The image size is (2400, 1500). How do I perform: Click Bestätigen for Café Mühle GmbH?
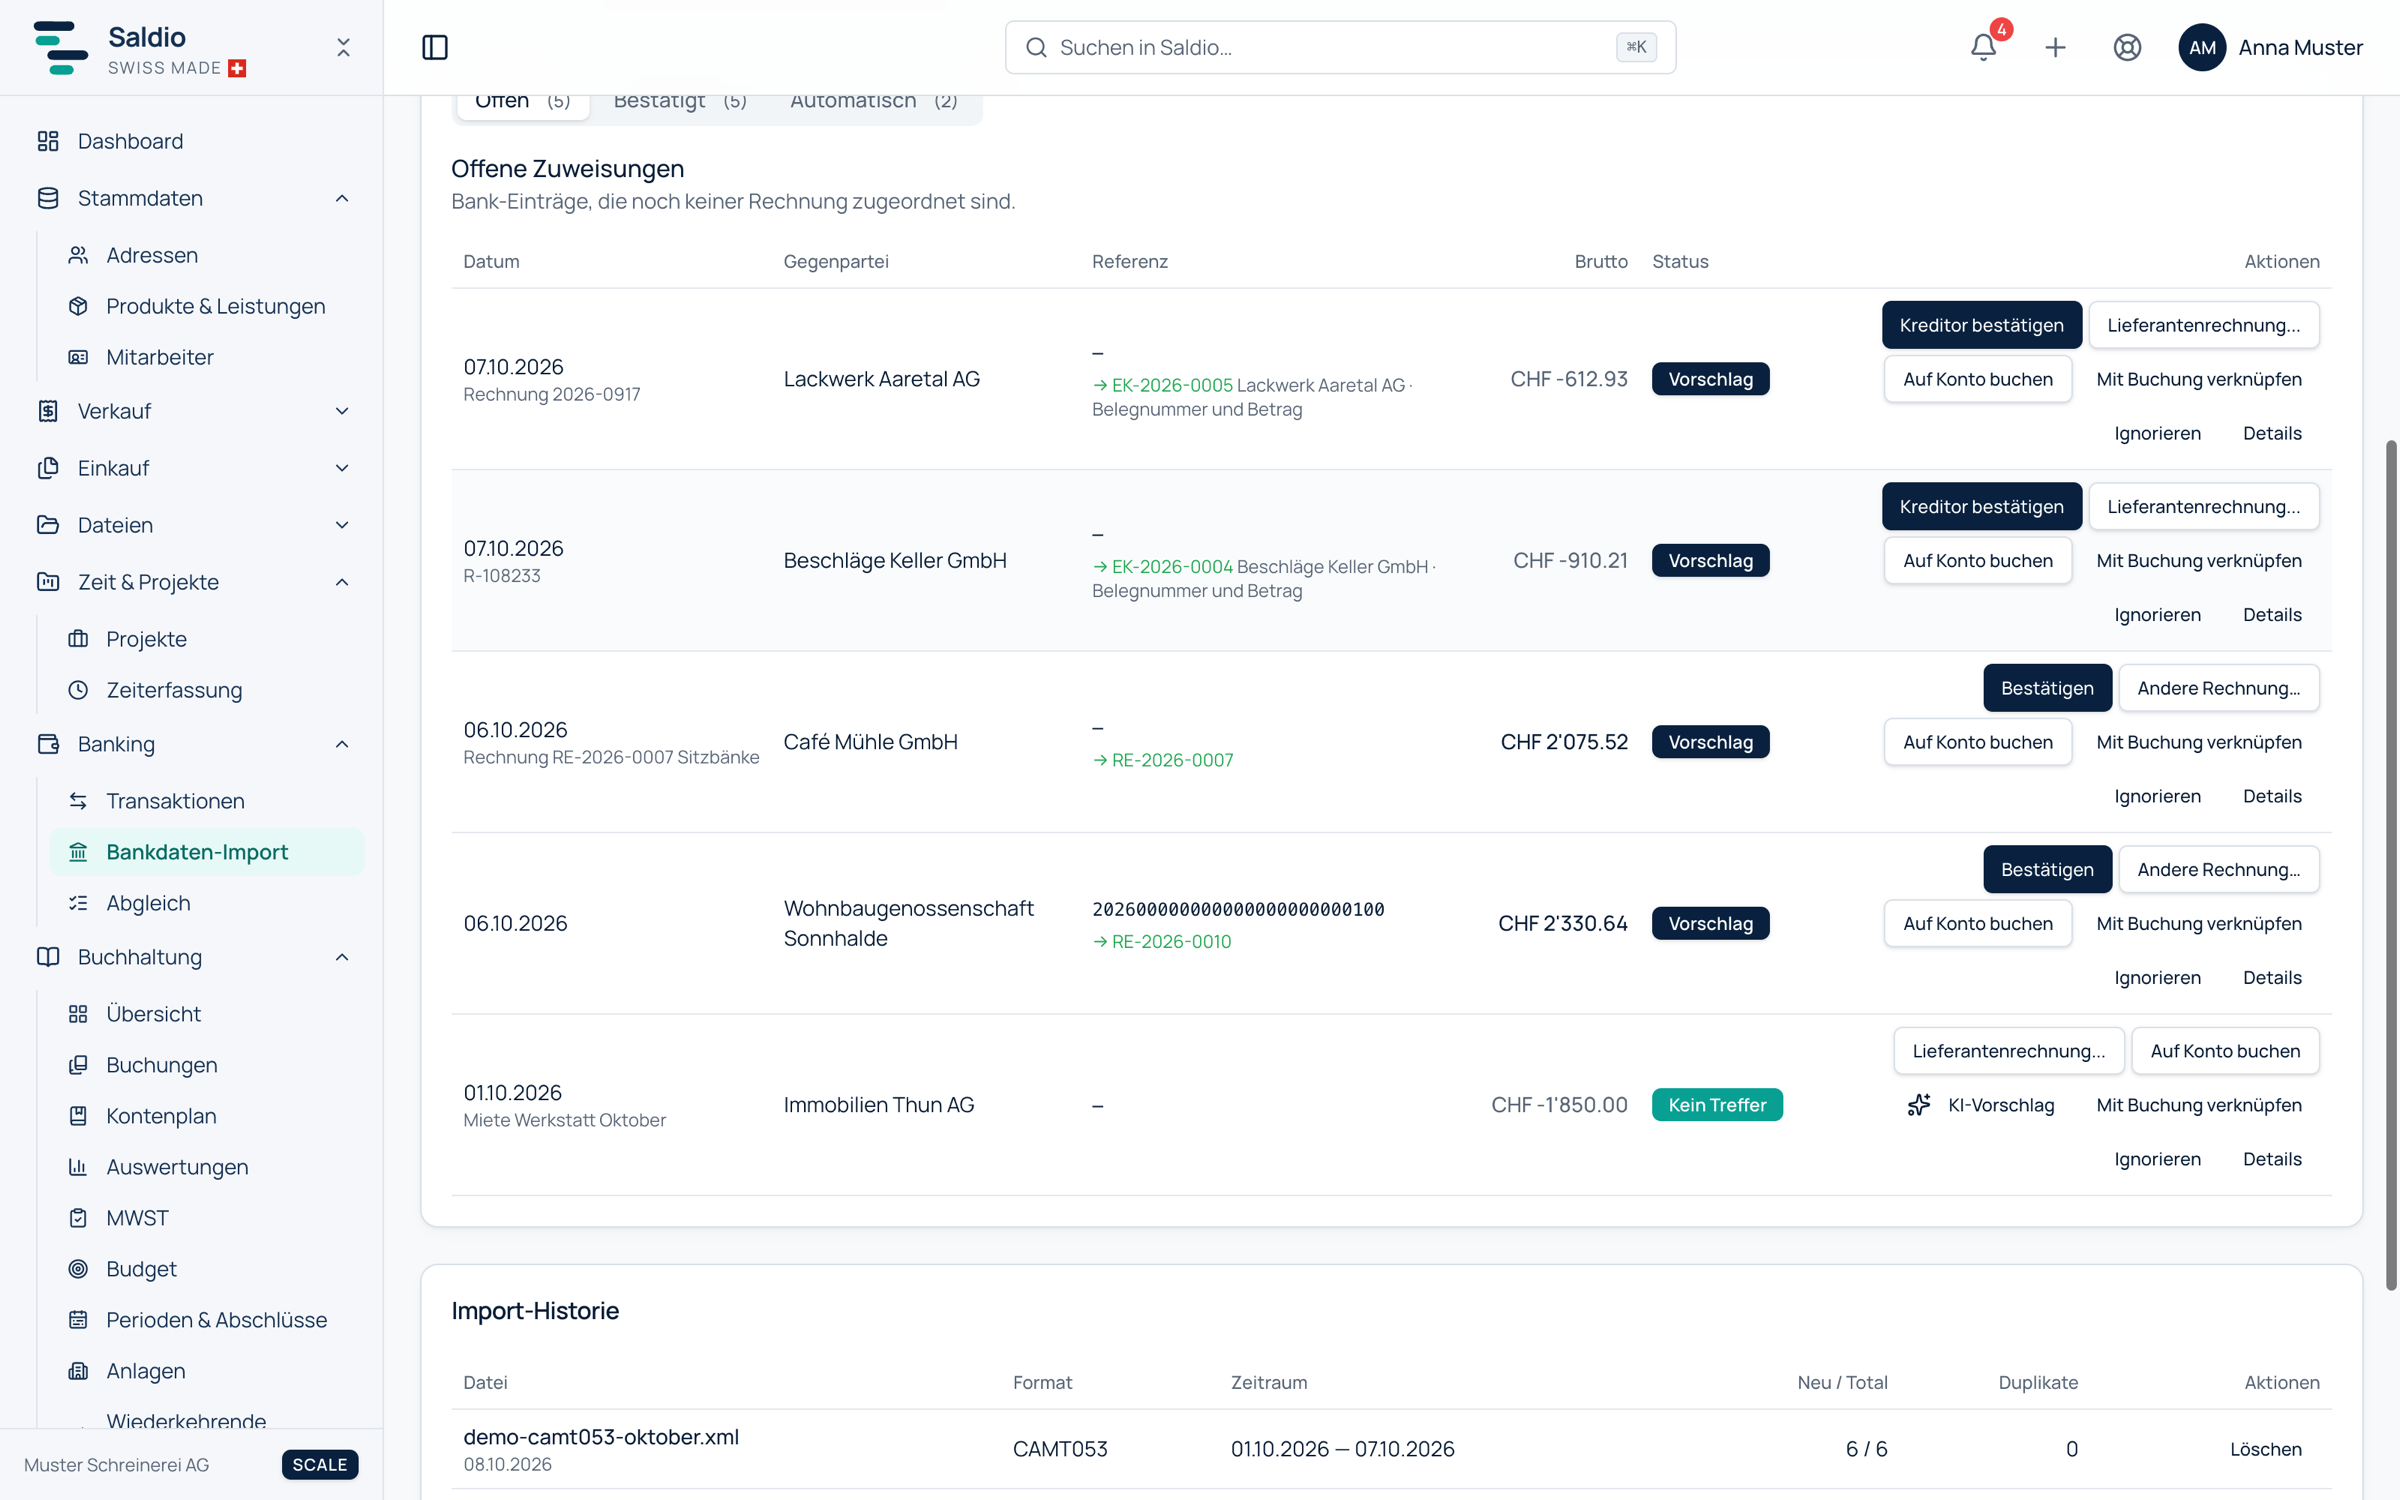[2047, 688]
